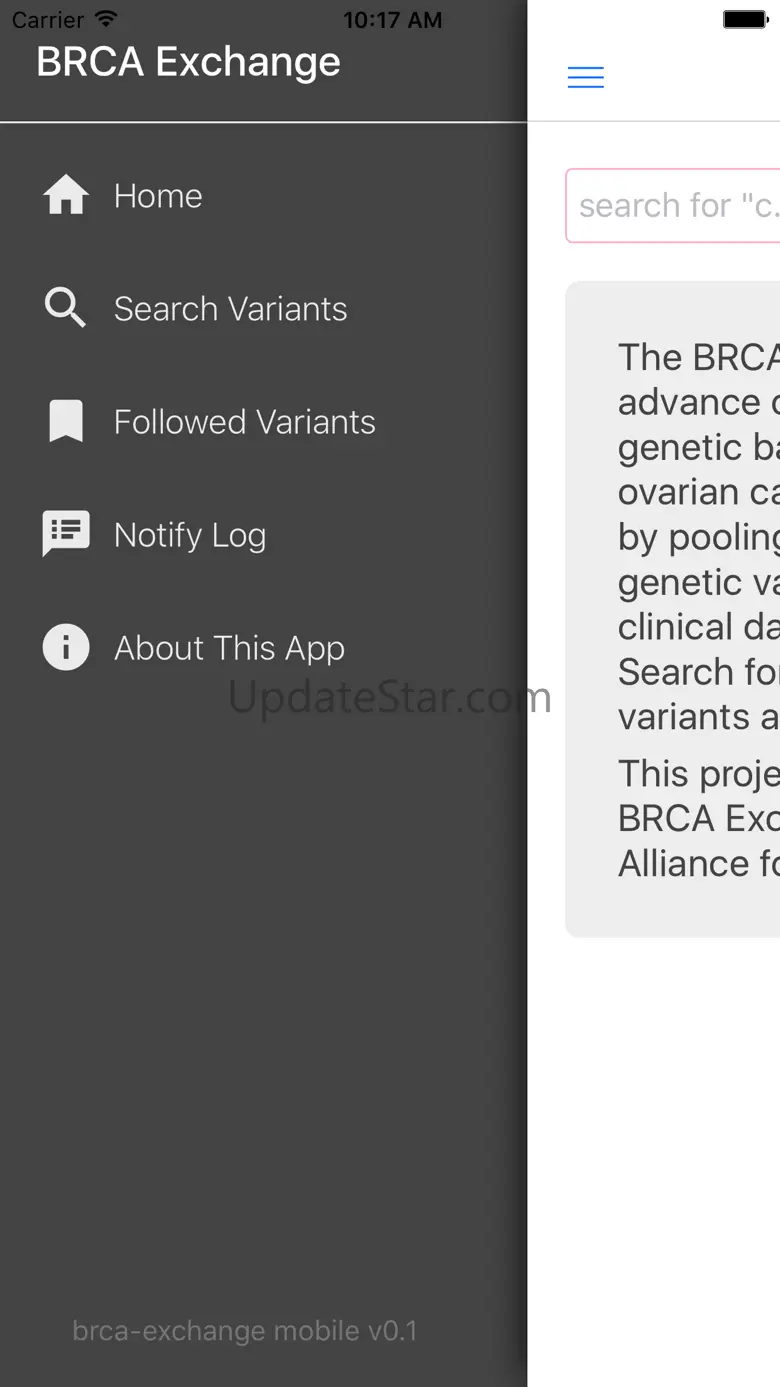
Task: Tap the brca-exchange mobile v0.1 version text
Action: click(245, 1331)
